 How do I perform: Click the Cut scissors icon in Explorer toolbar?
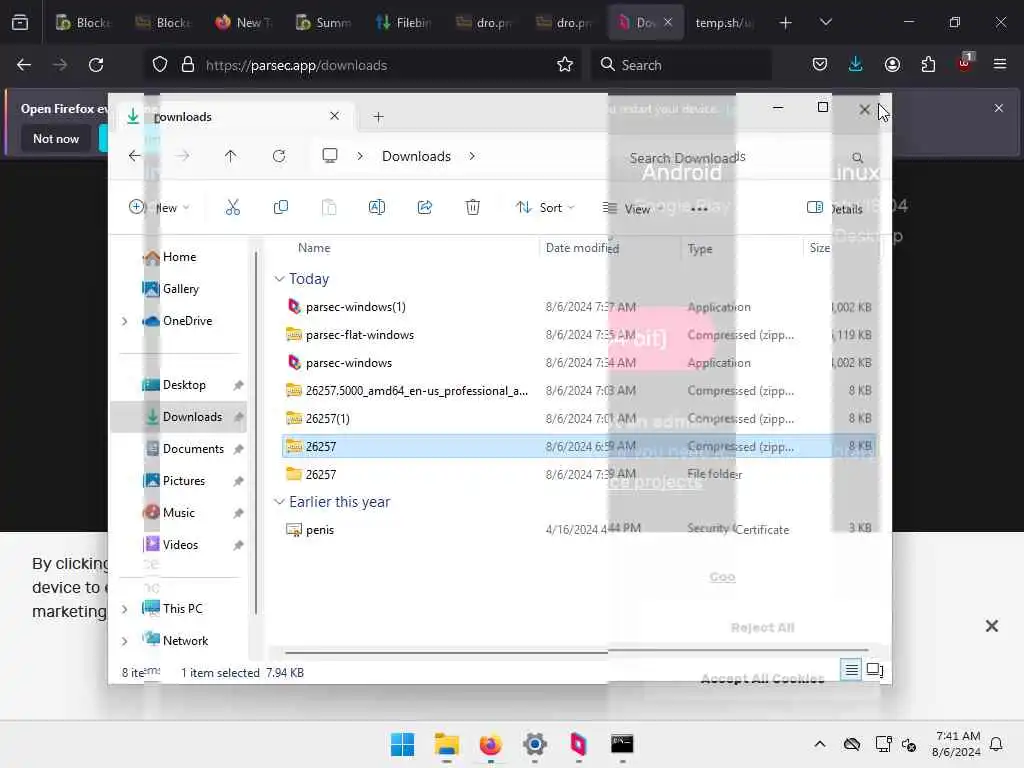click(232, 208)
